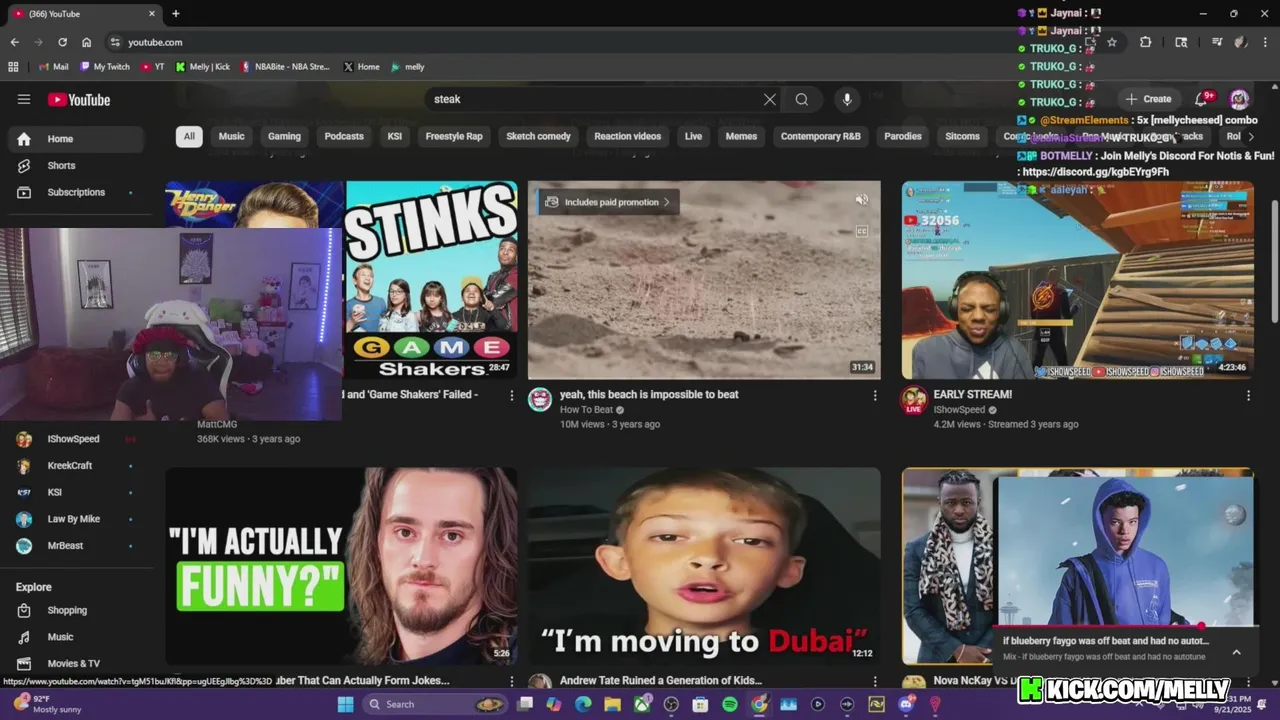Open KSI channel in sidebar subscriptions
Viewport: 1280px width, 720px height.
75,492
